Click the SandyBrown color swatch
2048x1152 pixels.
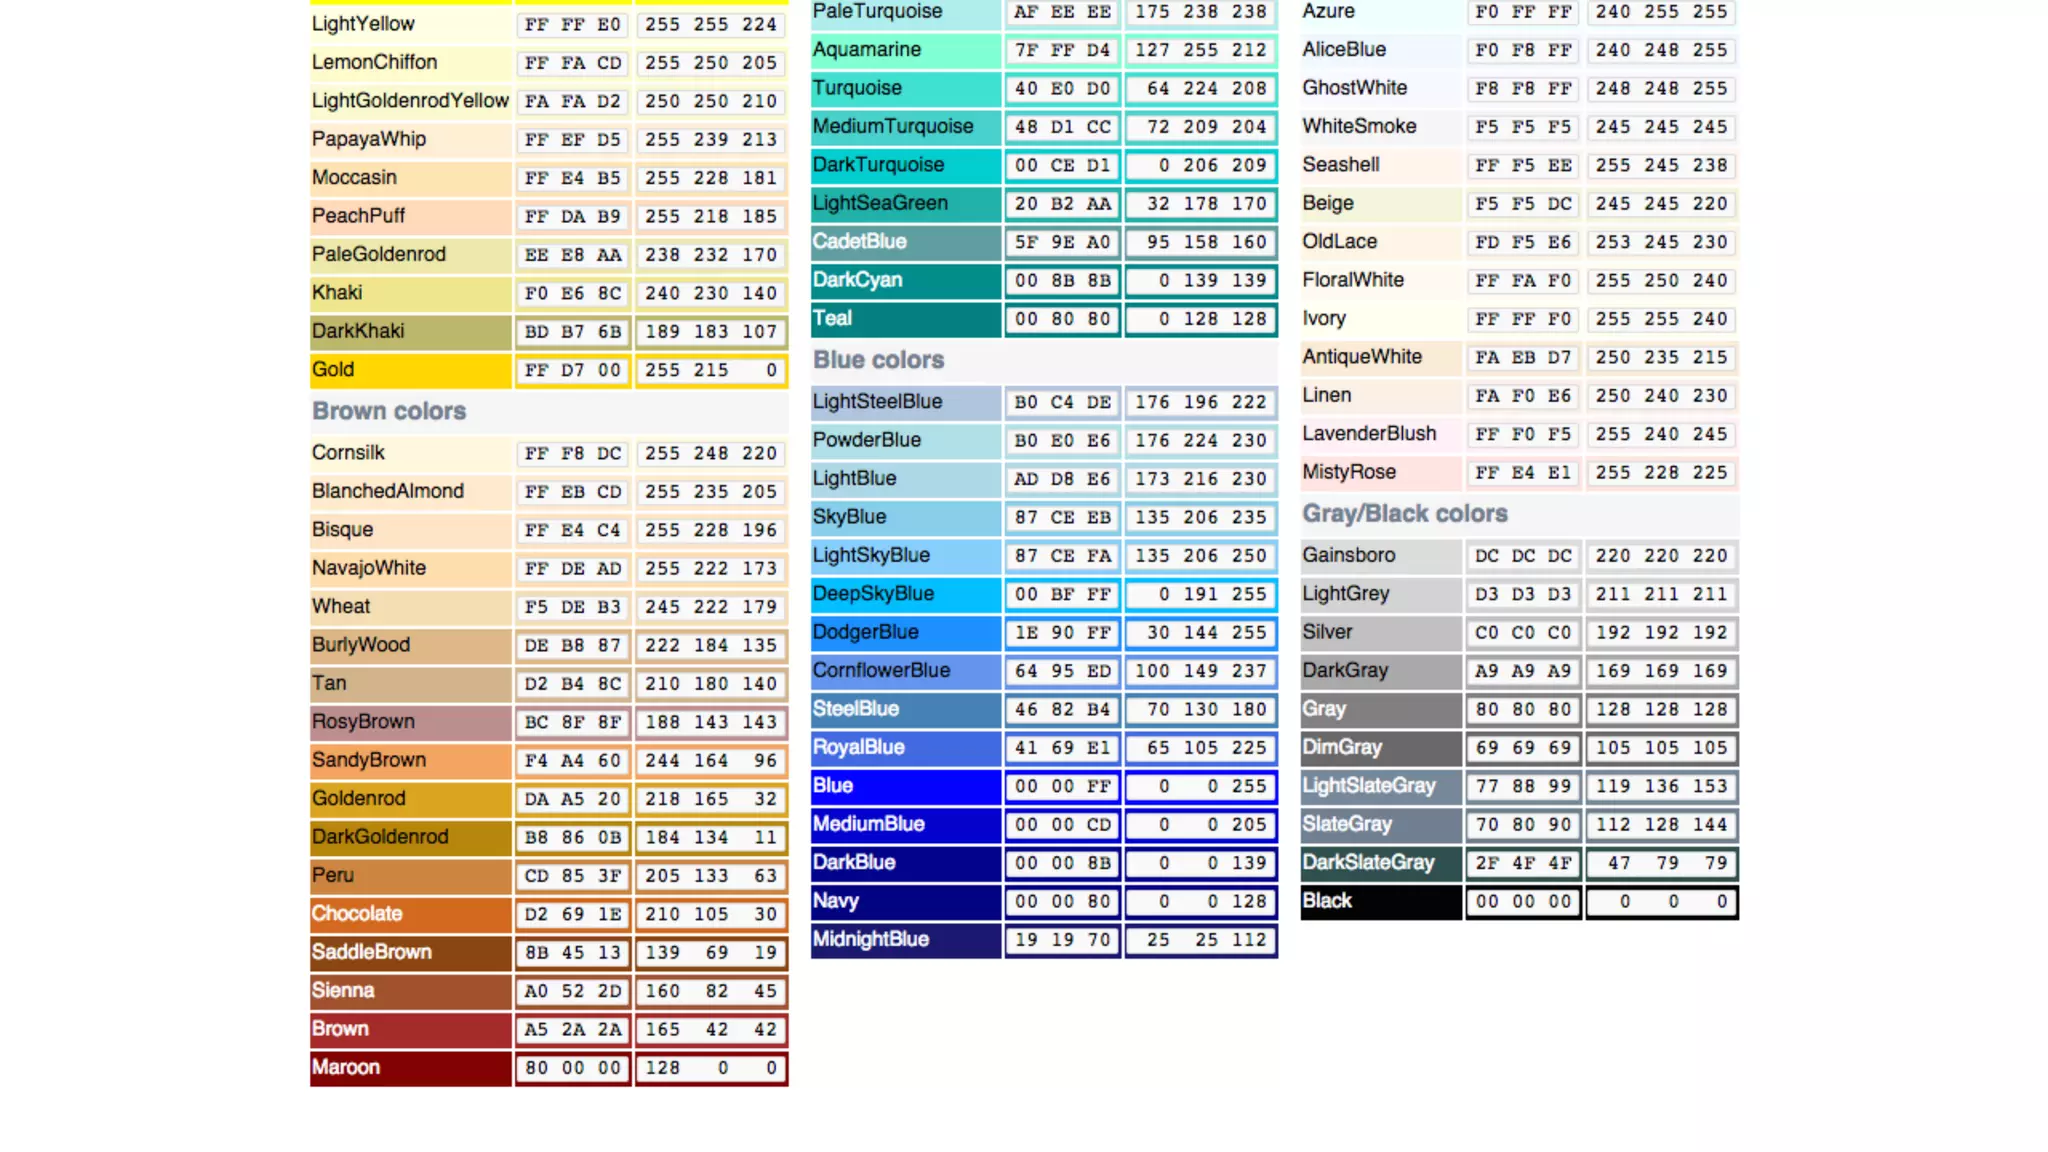[x=410, y=761]
